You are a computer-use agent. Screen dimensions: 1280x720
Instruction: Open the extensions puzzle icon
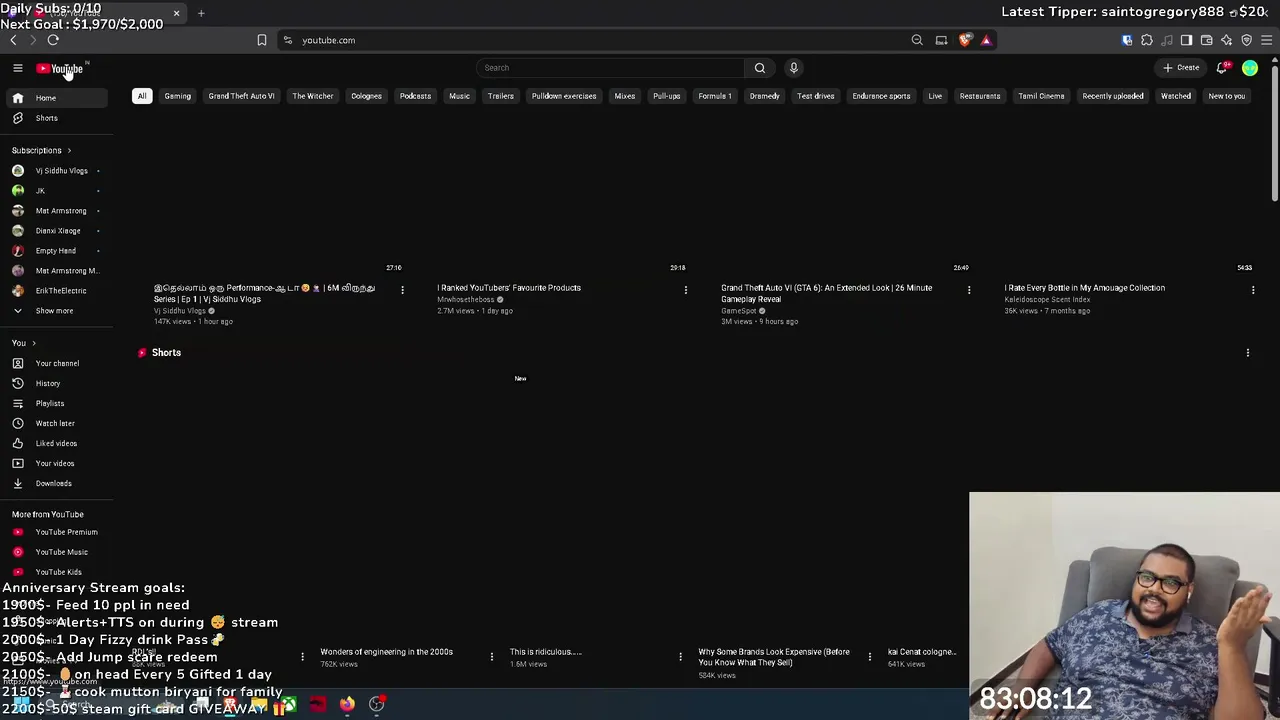point(1147,40)
